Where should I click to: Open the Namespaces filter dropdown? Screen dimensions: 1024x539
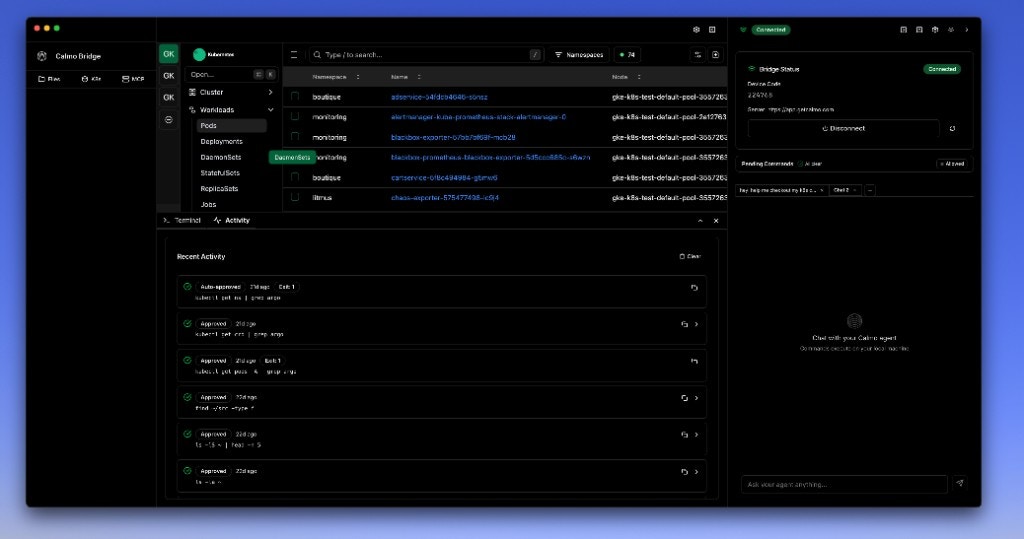point(579,55)
